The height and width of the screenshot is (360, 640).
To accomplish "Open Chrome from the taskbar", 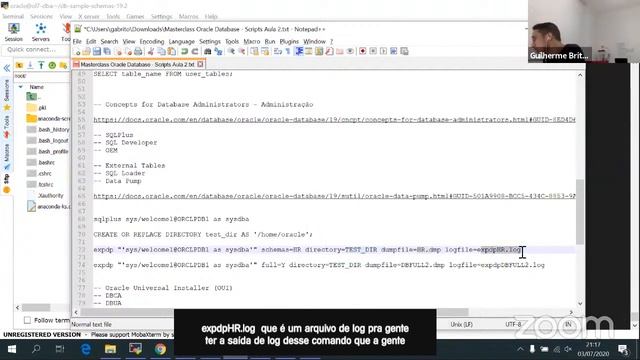I will point(160,349).
